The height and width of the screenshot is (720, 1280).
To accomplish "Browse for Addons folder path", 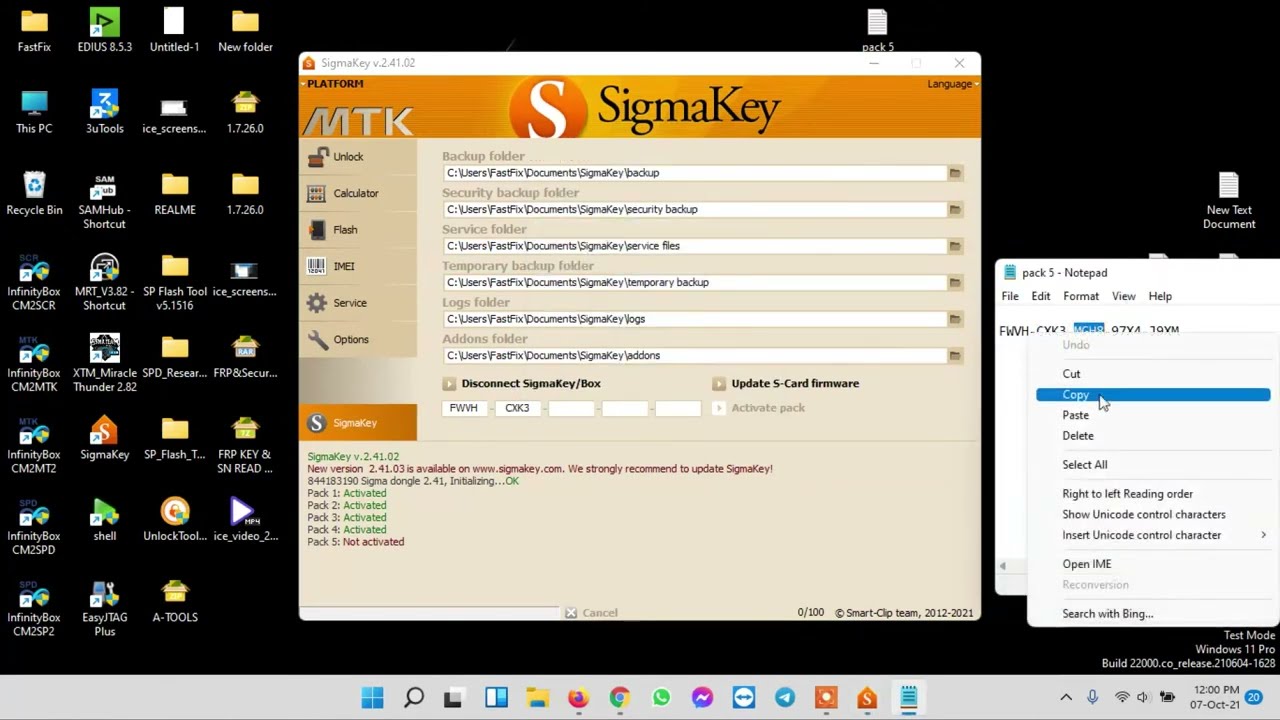I will point(955,355).
